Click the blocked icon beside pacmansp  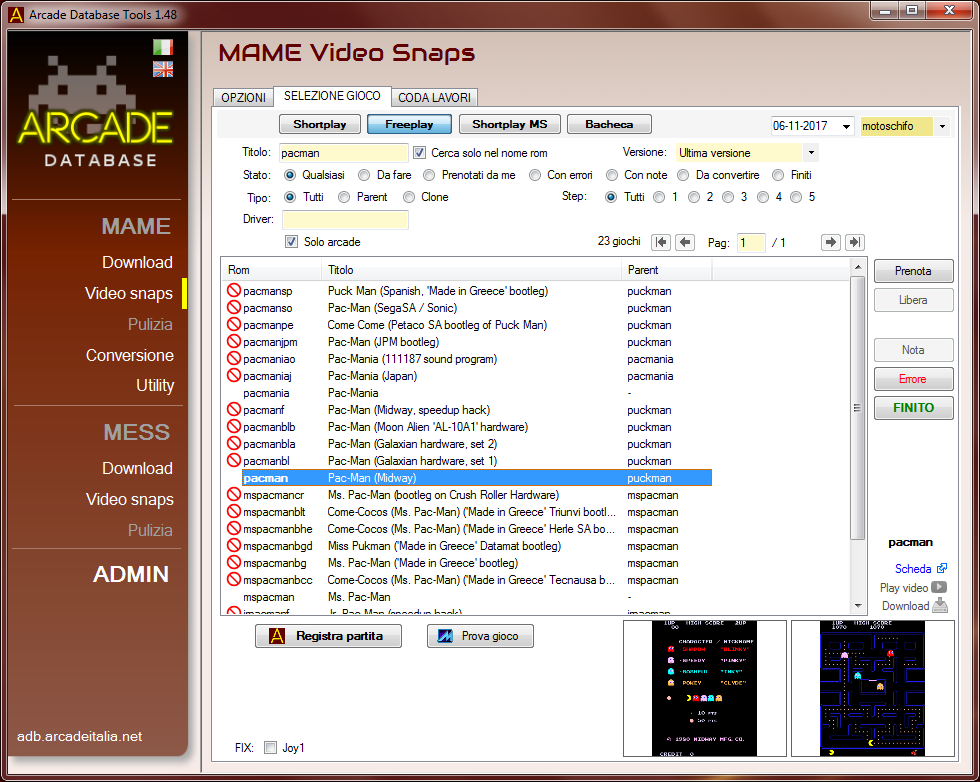point(234,290)
